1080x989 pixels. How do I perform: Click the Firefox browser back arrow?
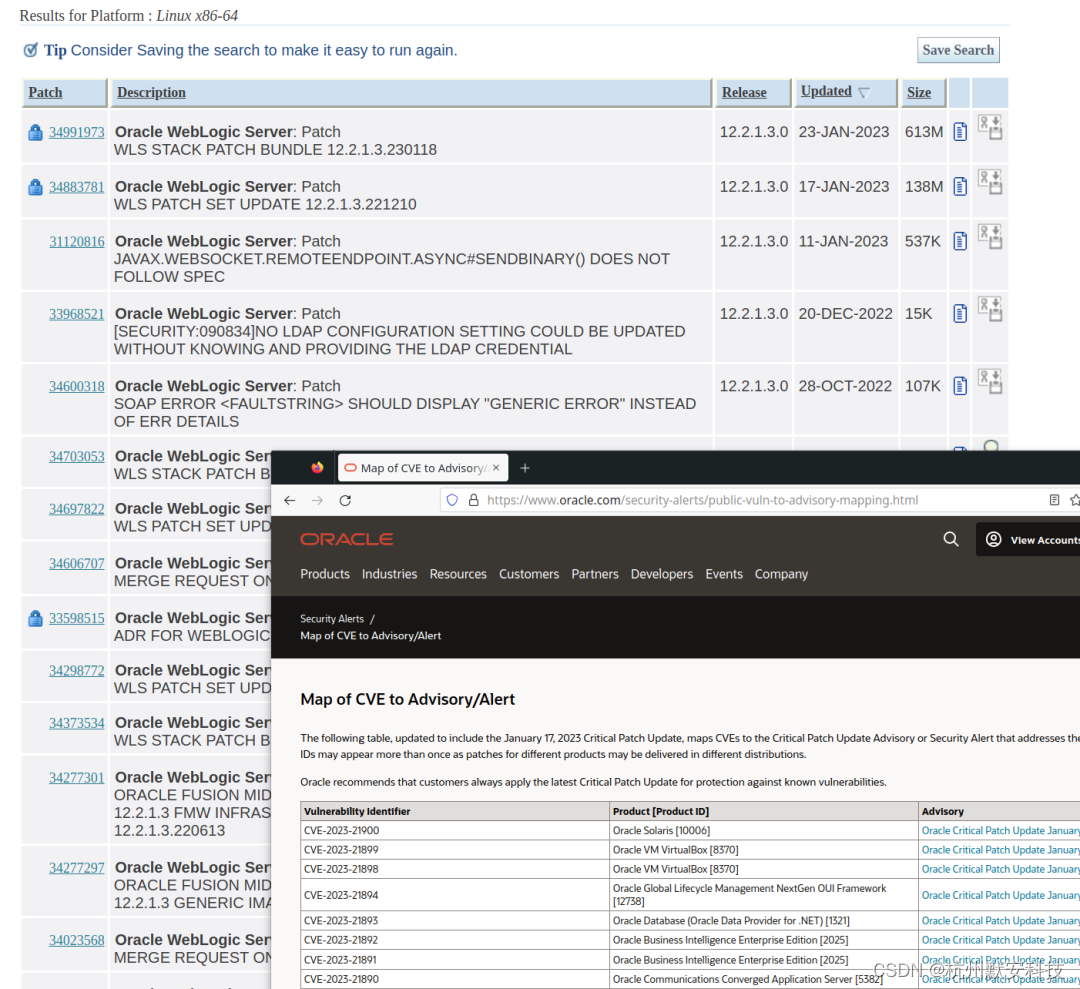(x=289, y=501)
